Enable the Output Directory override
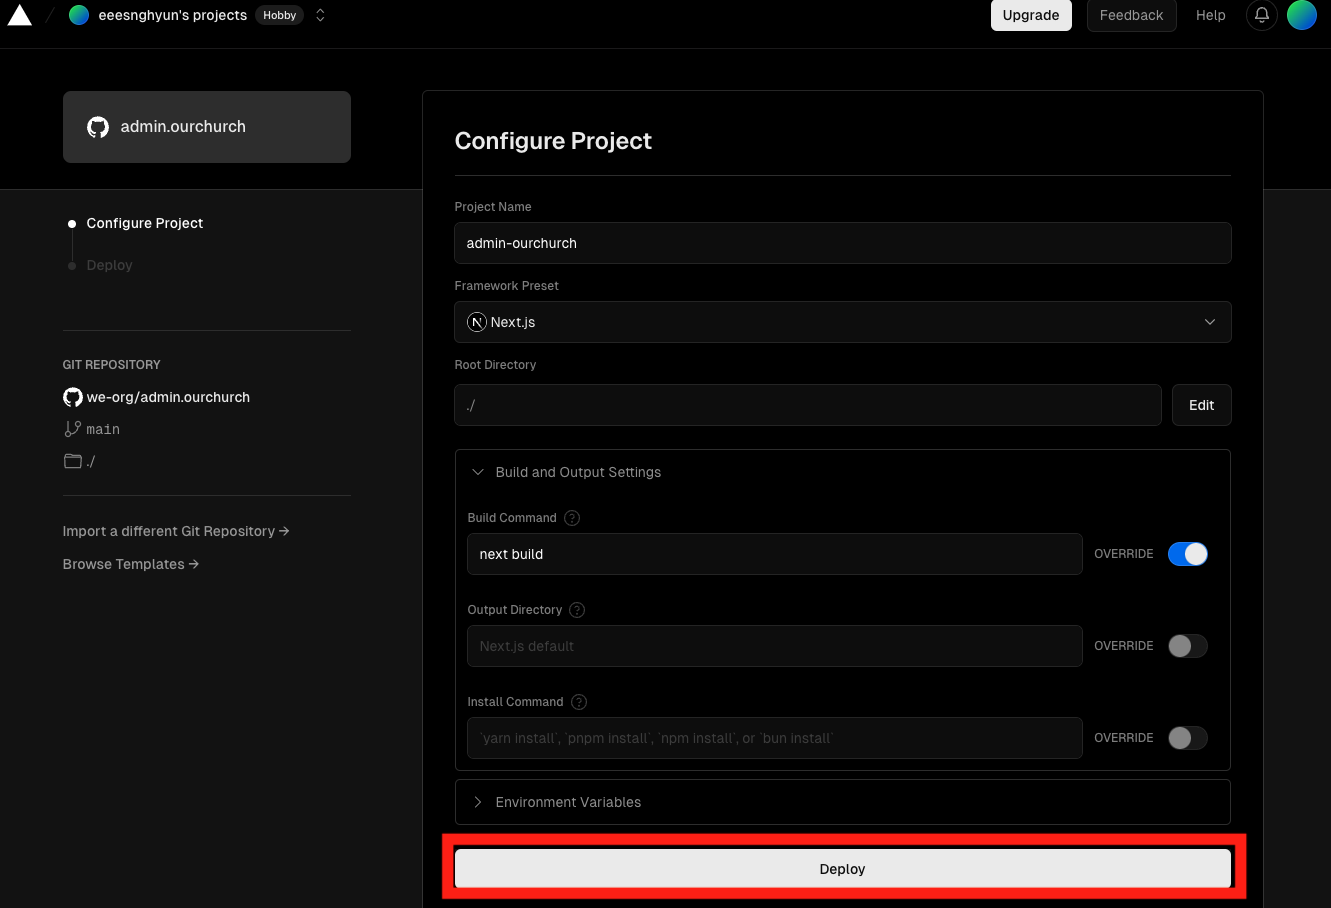The image size is (1331, 908). [1188, 646]
